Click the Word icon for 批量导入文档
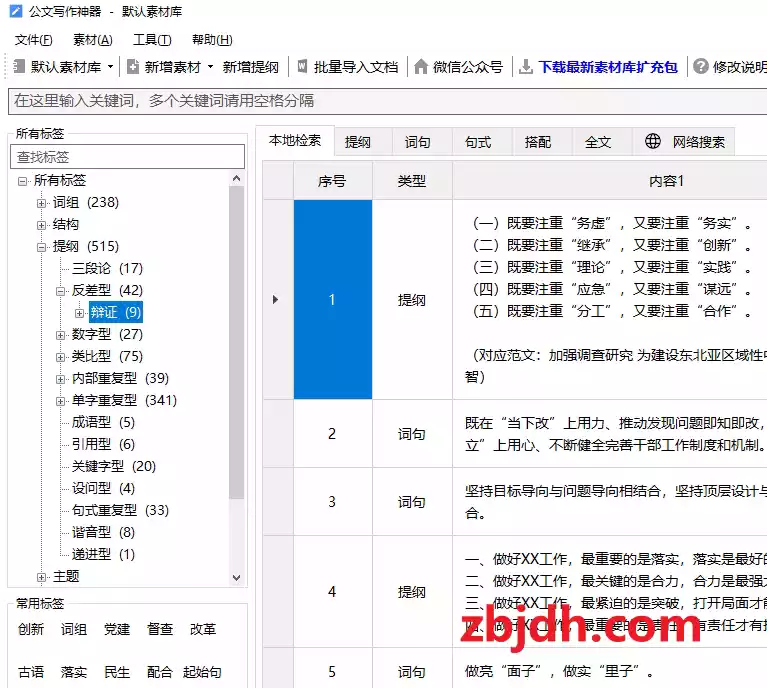The height and width of the screenshot is (688, 767). (301, 67)
